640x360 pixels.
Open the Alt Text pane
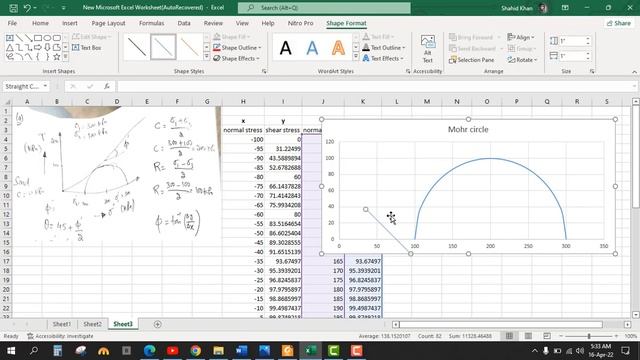coord(427,49)
